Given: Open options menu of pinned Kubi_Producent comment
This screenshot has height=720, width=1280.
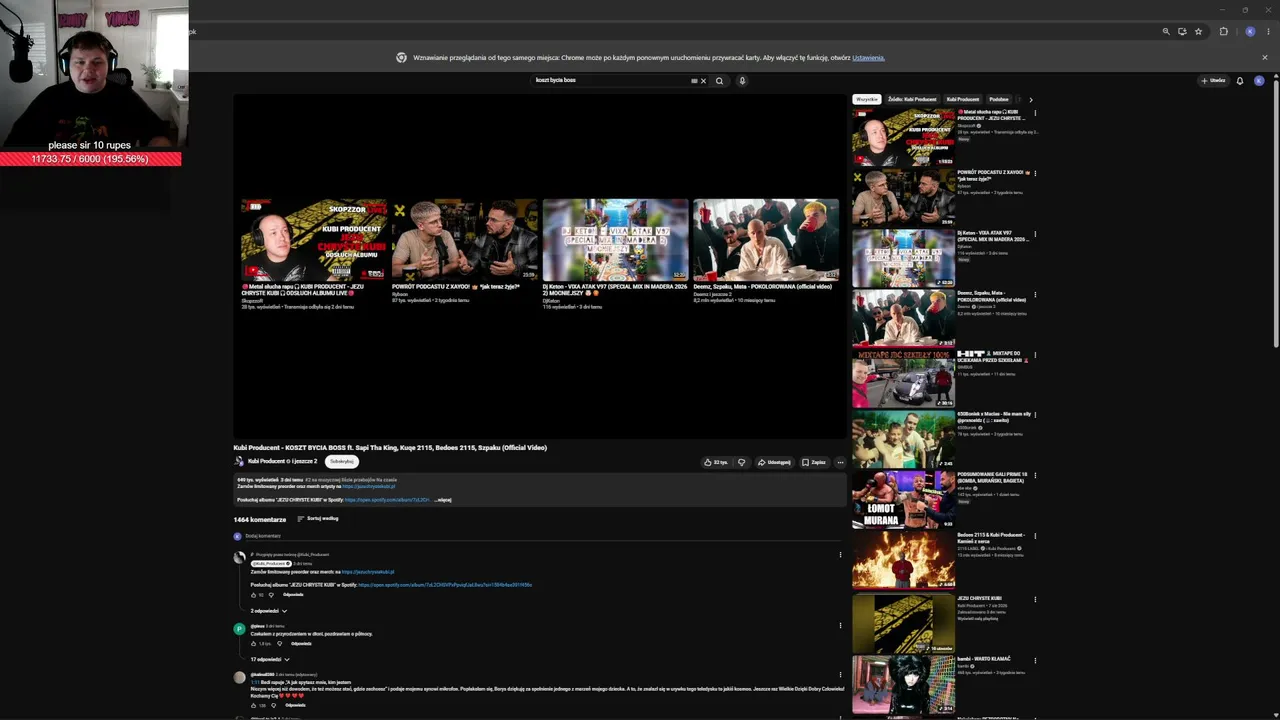Looking at the screenshot, I should [x=840, y=555].
